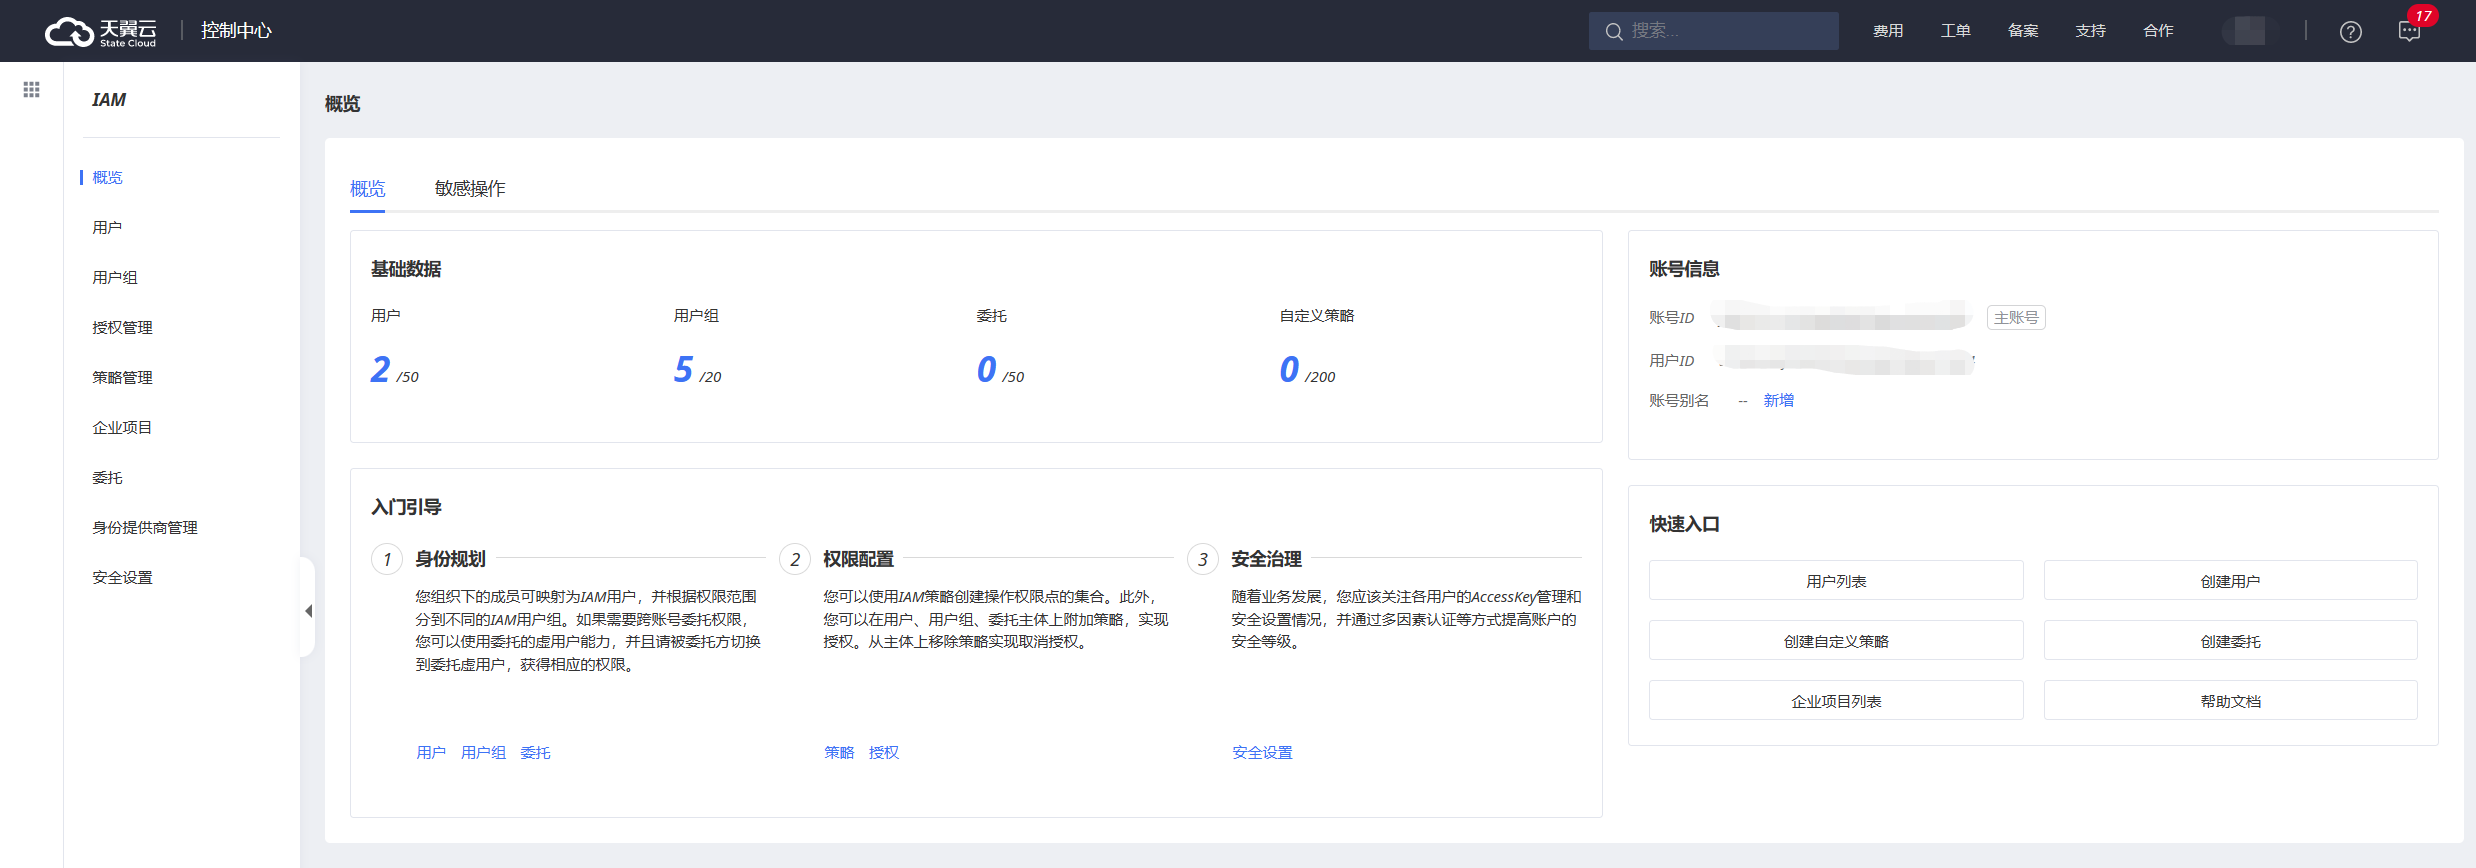
Task: Open the 策略 link under 权限配置
Action: click(x=839, y=752)
